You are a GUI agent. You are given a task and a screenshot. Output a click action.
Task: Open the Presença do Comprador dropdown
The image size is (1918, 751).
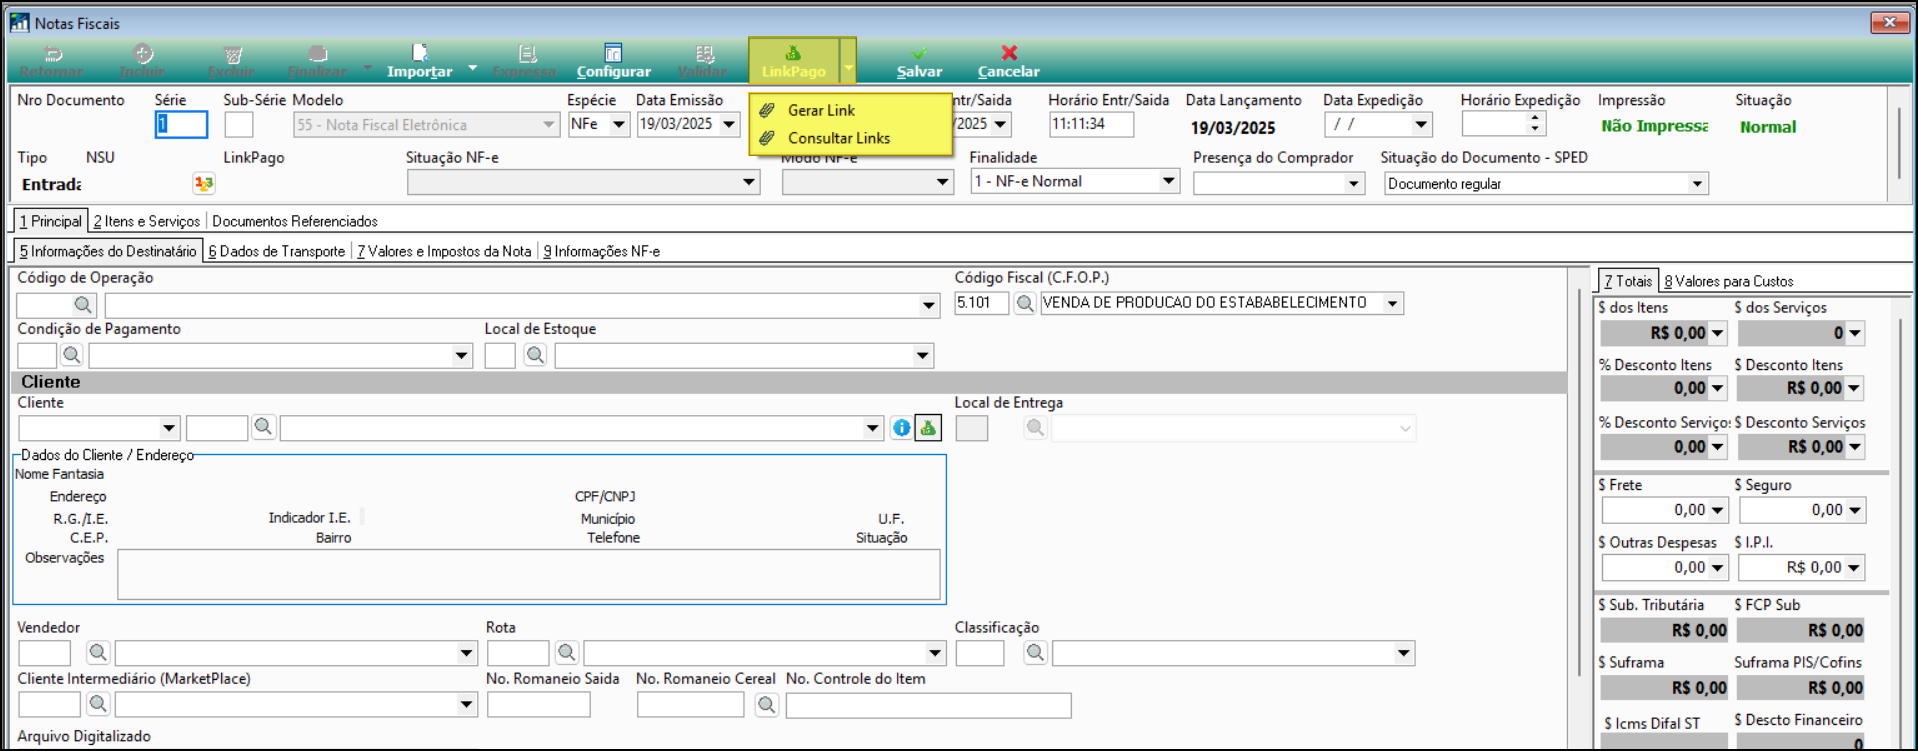(x=1353, y=183)
